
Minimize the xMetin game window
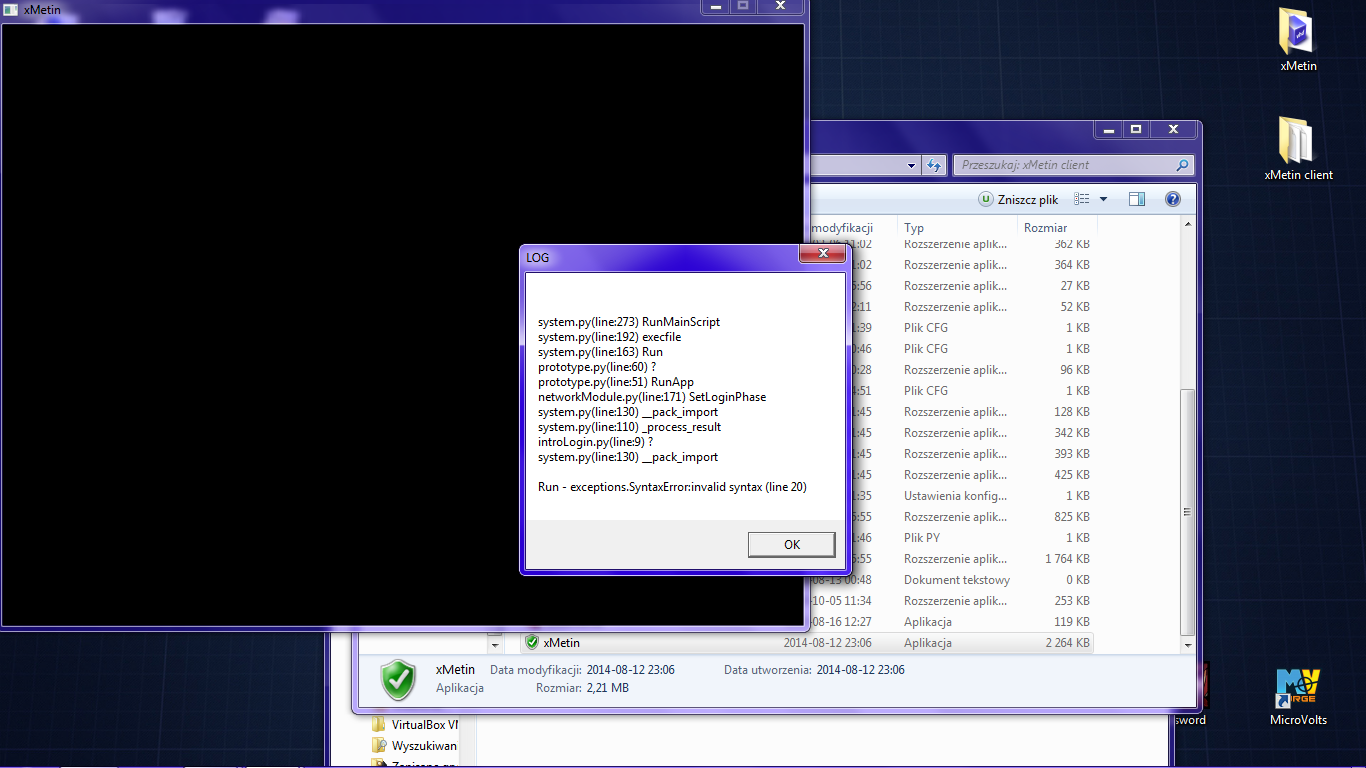coord(714,6)
